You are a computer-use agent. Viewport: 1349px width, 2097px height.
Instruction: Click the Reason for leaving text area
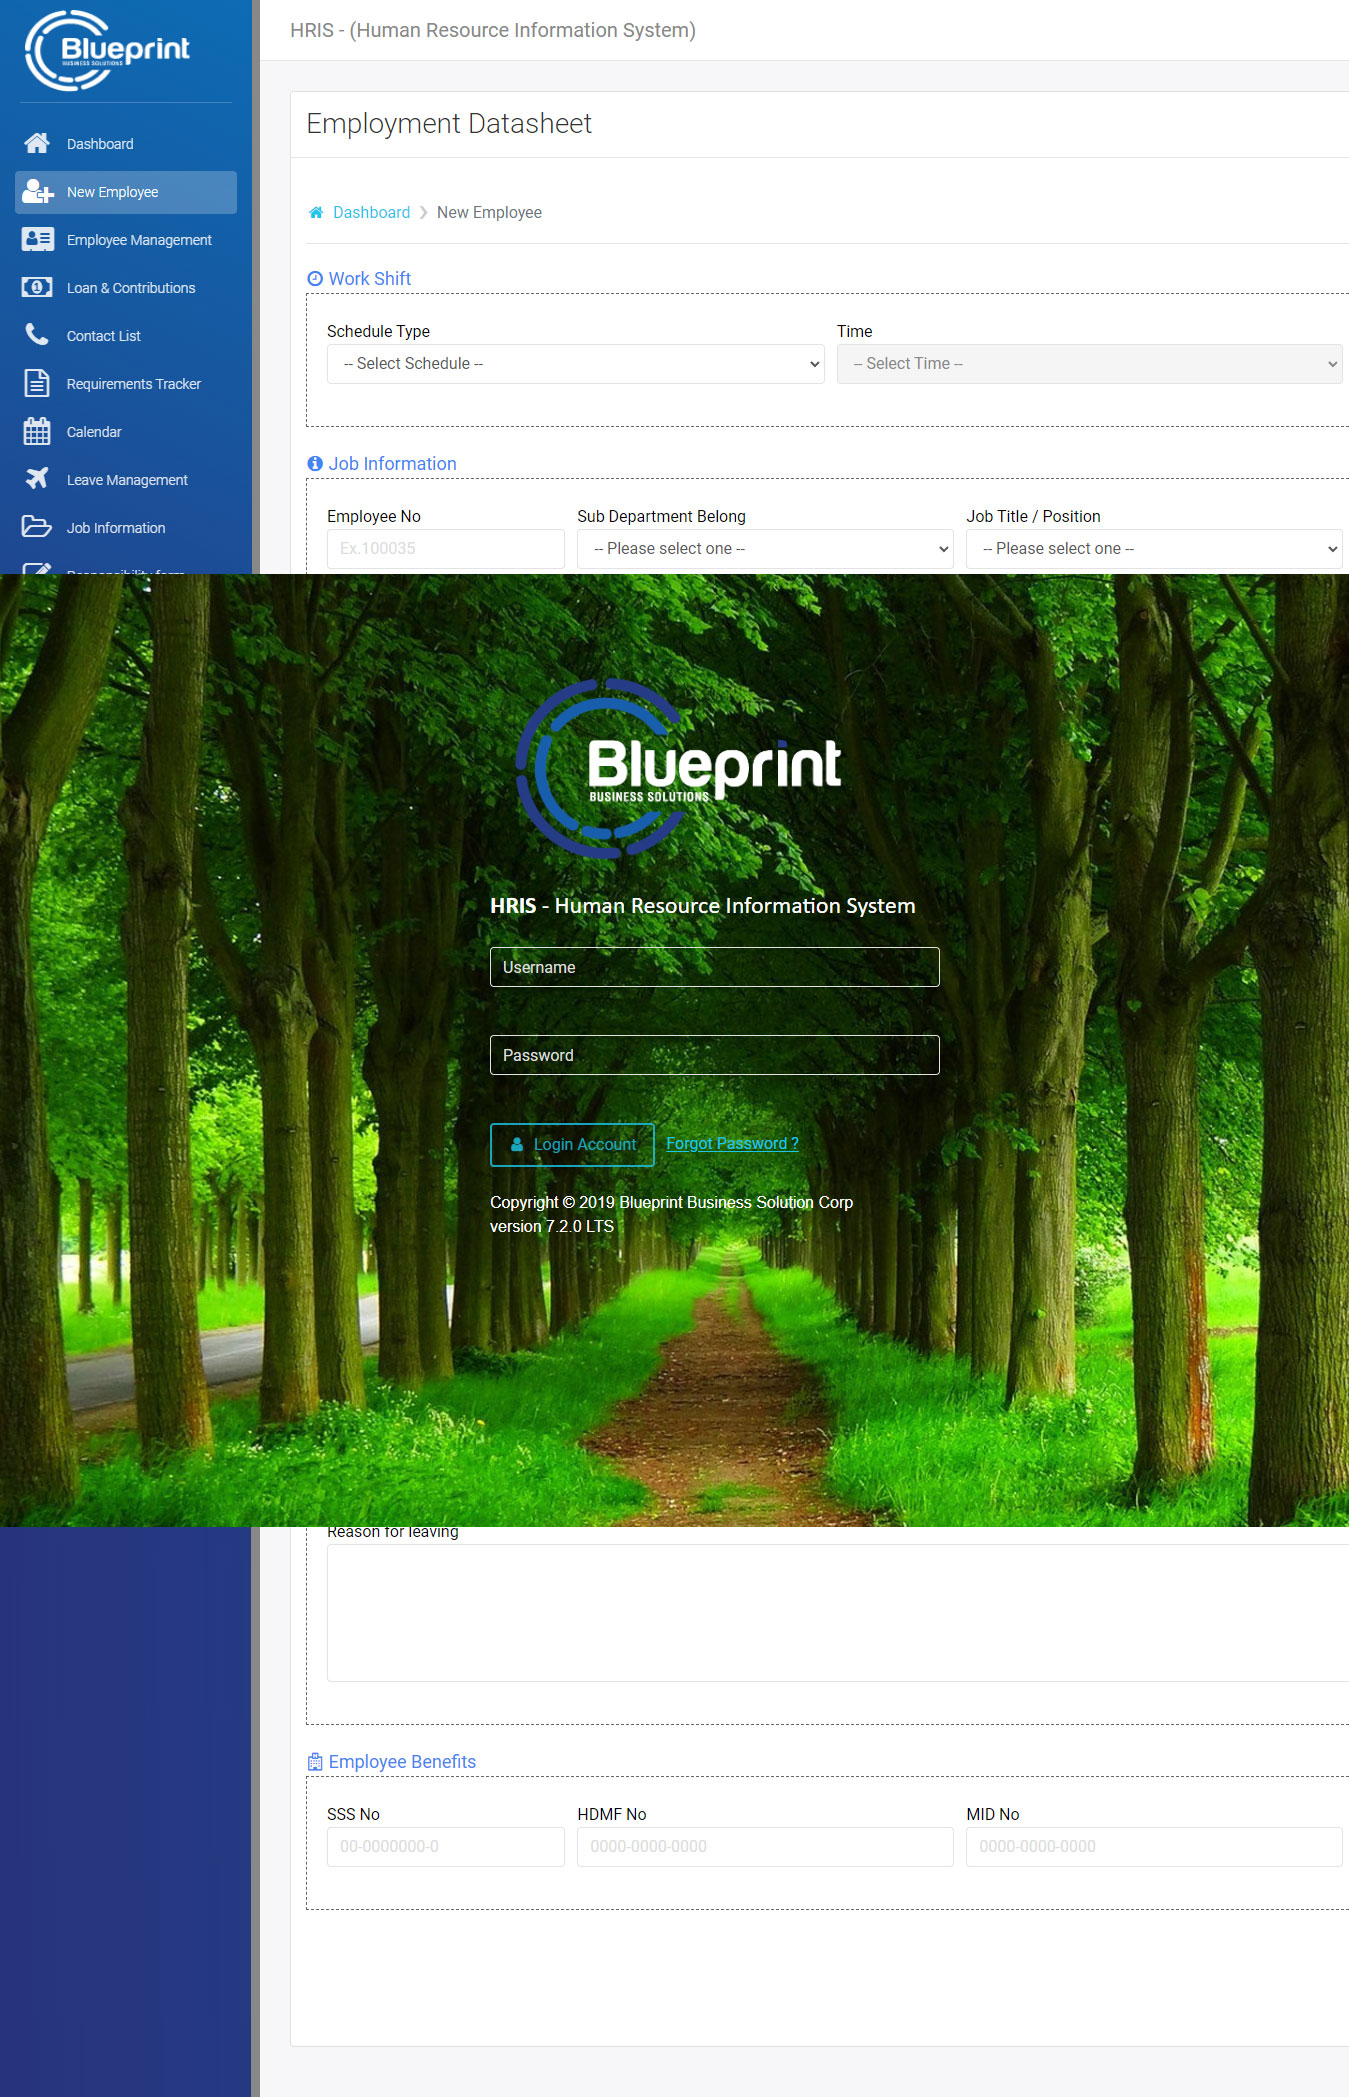tap(836, 1612)
